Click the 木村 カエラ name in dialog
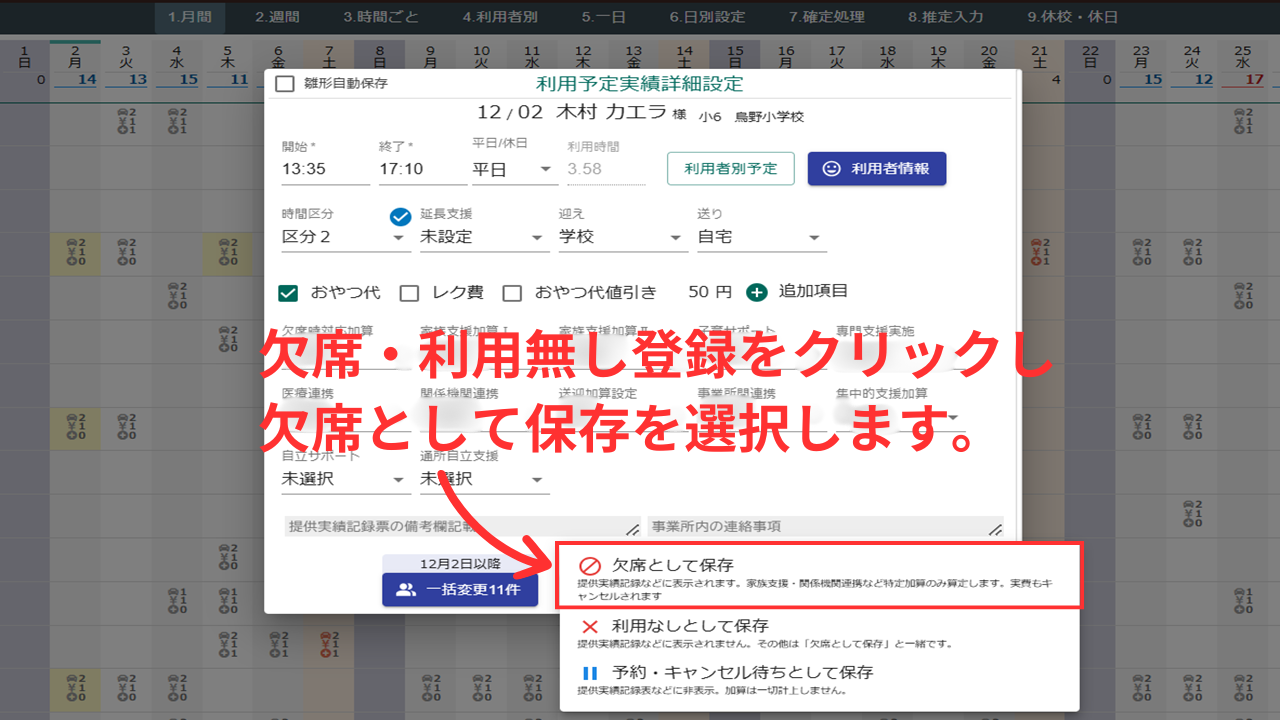Image resolution: width=1280 pixels, height=720 pixels. [611, 113]
